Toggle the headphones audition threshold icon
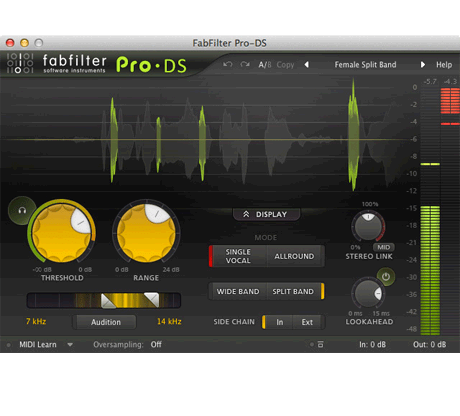 click(22, 210)
